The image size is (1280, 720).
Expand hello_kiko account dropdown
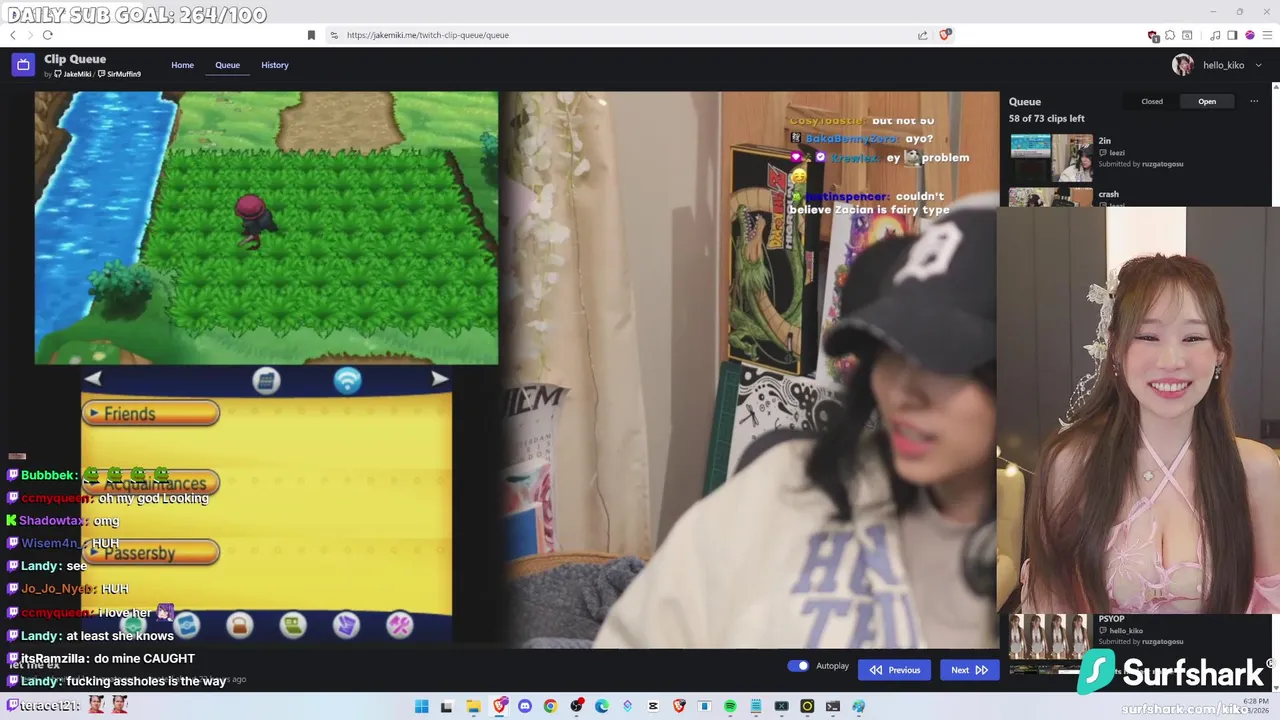tap(1258, 65)
